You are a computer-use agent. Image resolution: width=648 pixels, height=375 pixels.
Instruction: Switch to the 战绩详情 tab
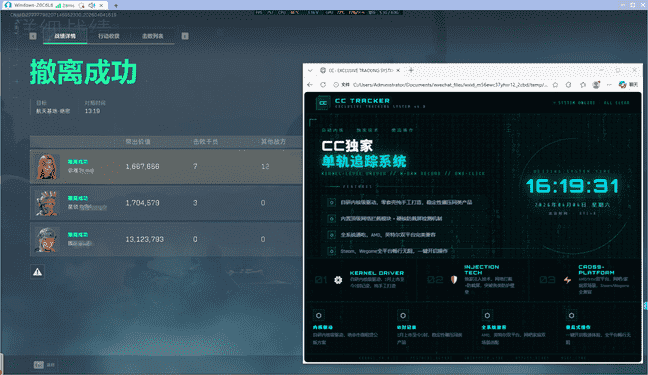65,36
